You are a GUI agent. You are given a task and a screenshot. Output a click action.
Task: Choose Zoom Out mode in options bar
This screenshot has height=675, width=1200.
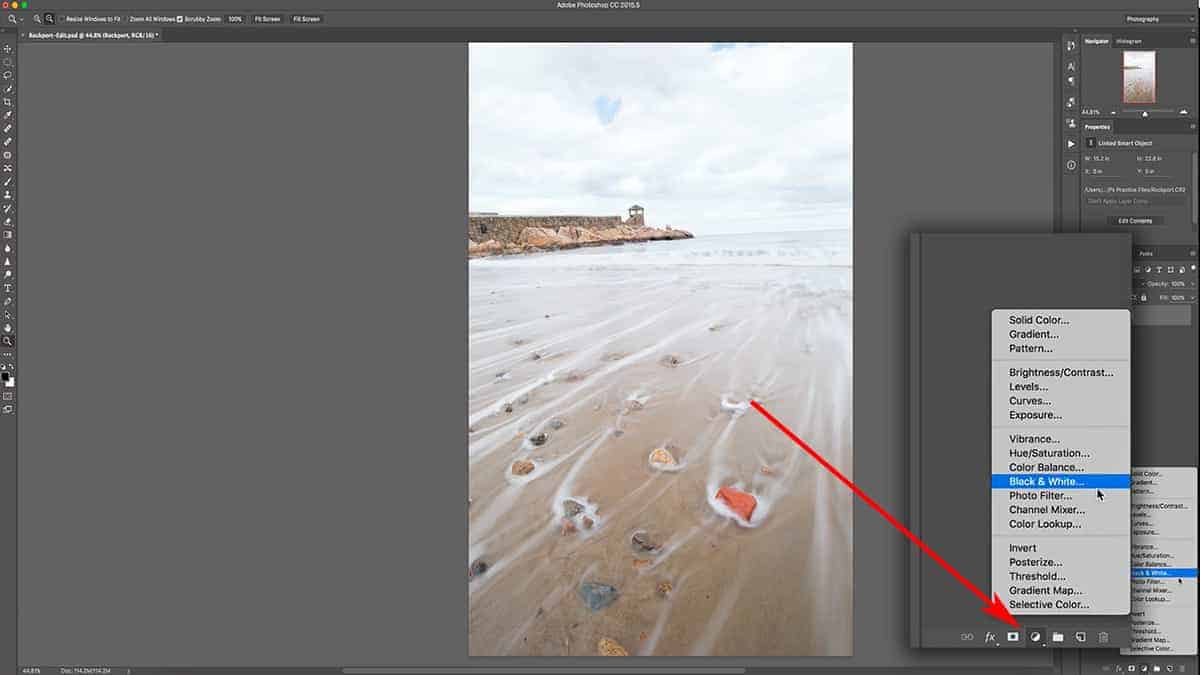(49, 19)
